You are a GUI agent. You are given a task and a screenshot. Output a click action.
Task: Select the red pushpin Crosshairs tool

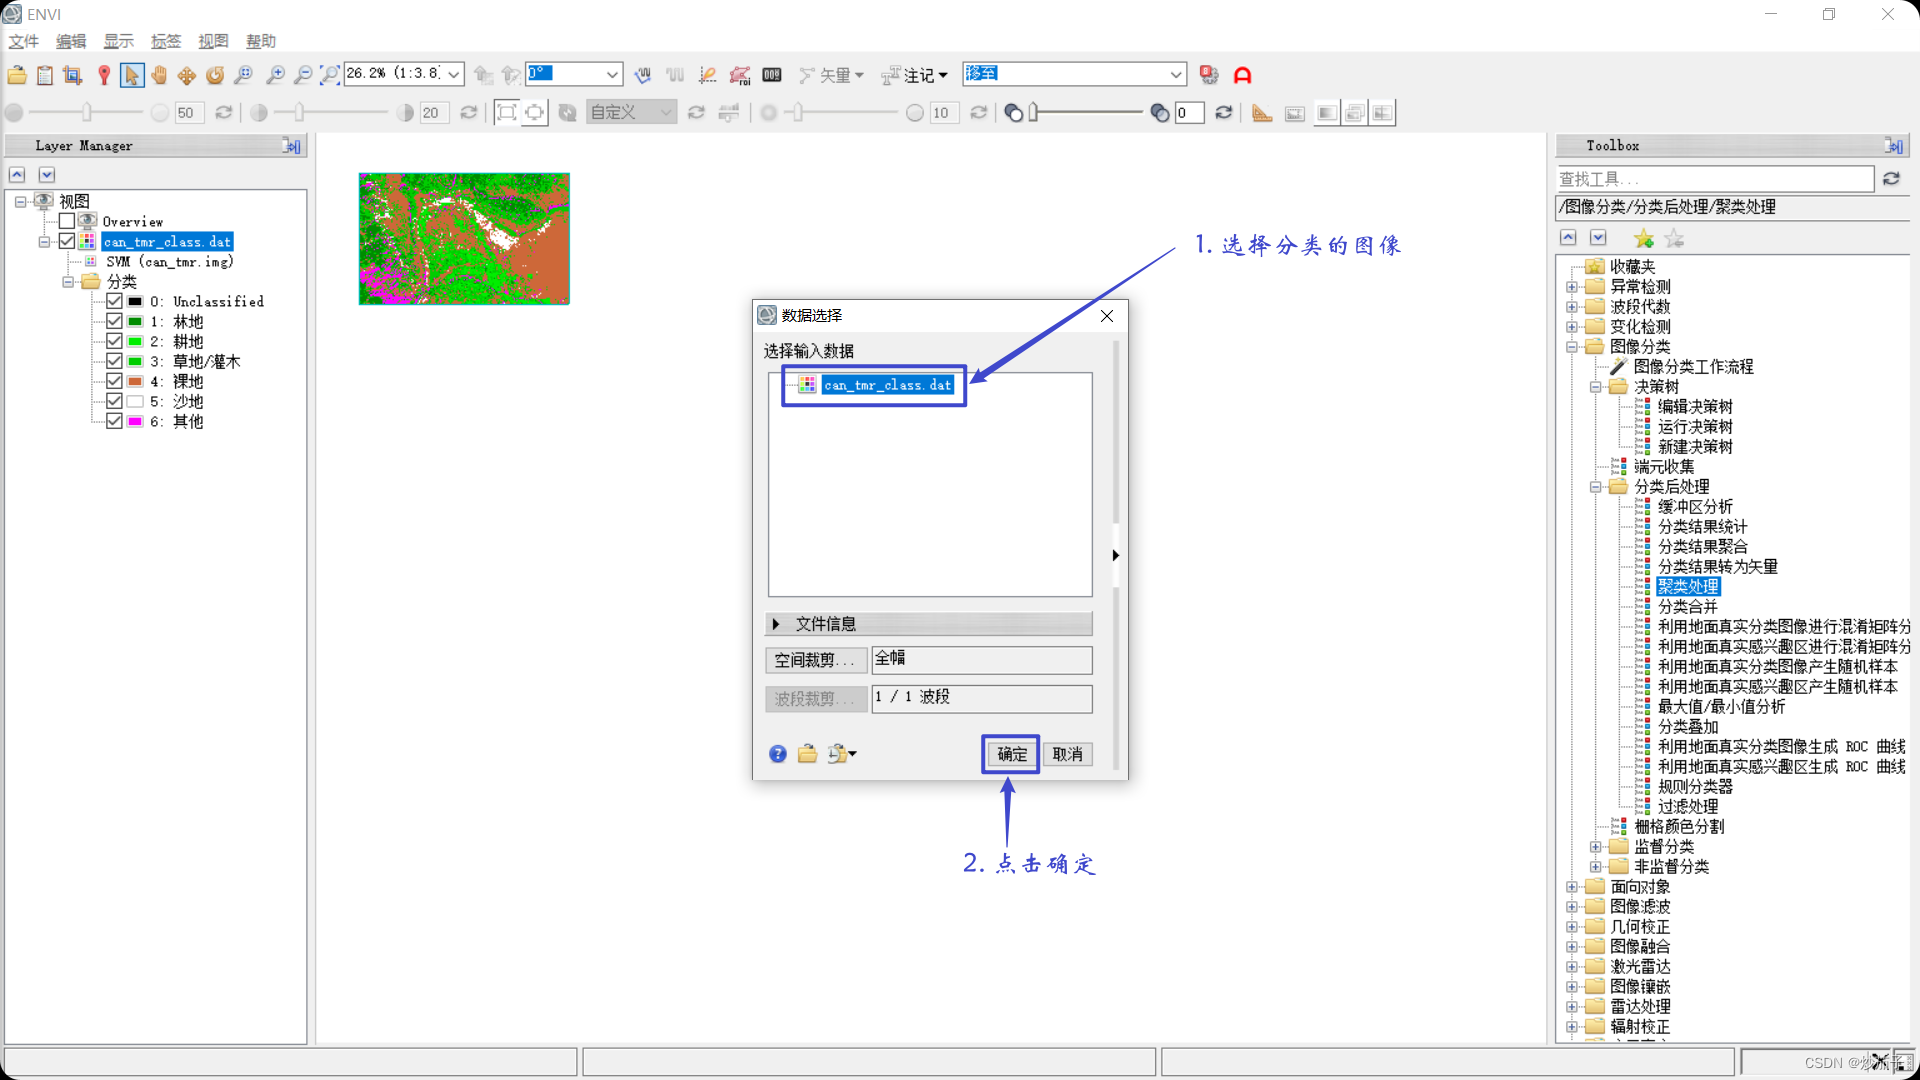(x=104, y=75)
